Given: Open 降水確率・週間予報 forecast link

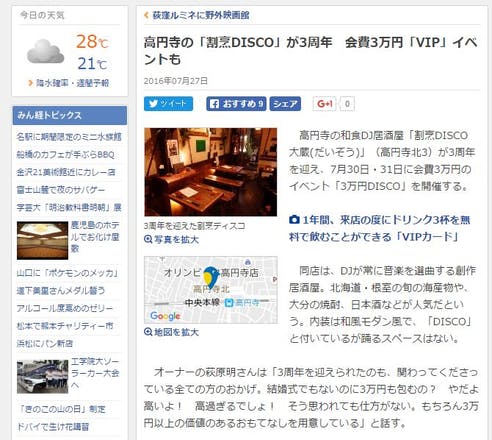Looking at the screenshot, I should 72,83.
